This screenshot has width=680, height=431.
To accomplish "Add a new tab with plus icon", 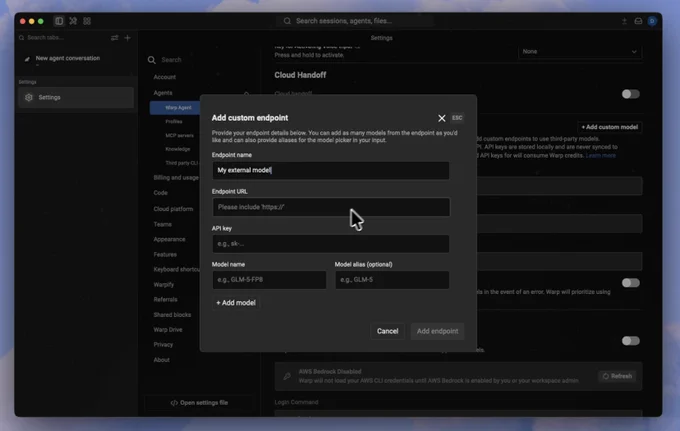I will coord(128,38).
